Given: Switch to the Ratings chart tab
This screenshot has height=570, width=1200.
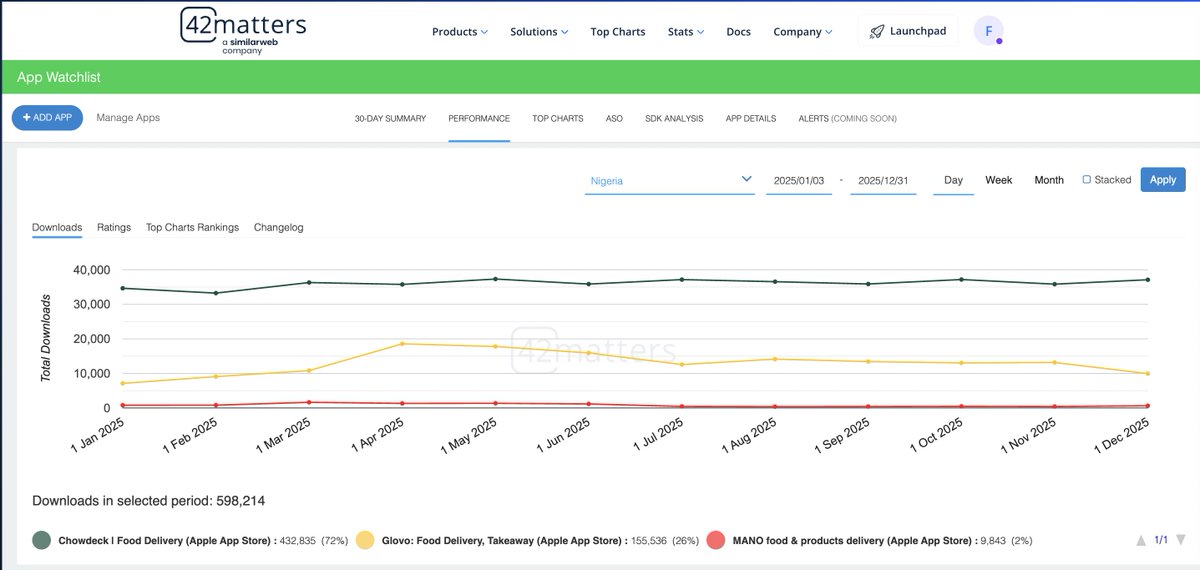Looking at the screenshot, I should tap(114, 227).
